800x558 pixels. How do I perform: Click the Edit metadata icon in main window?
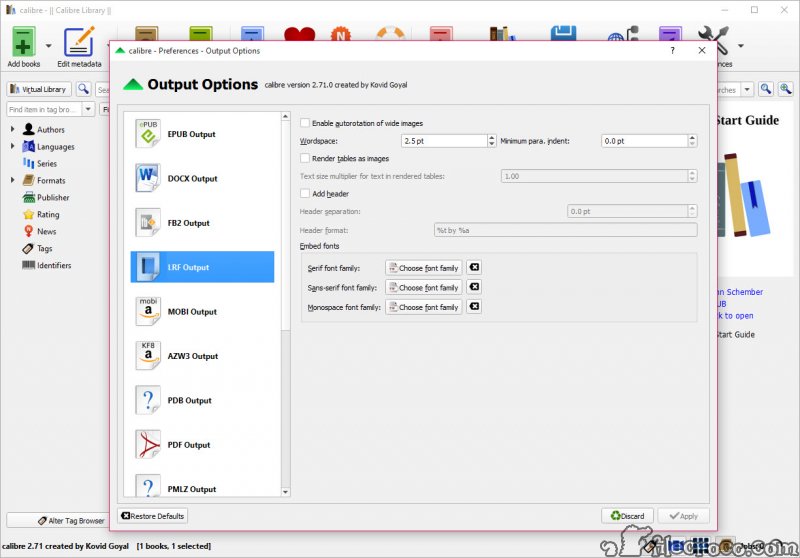point(79,42)
